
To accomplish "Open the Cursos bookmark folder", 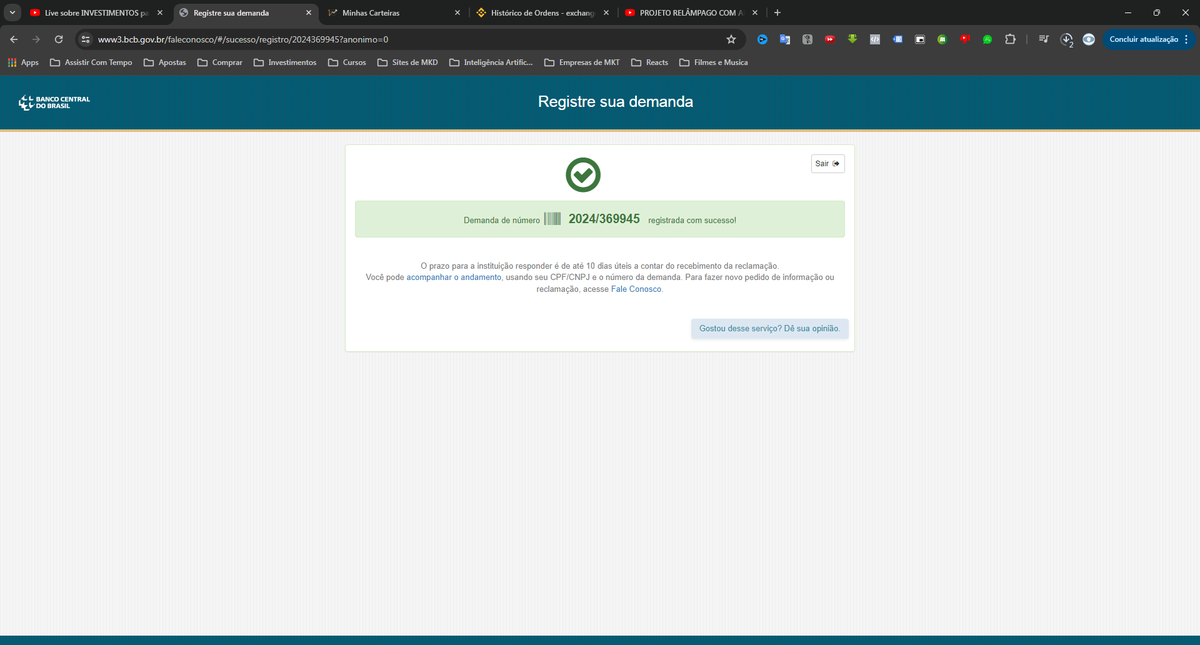I will tap(346, 62).
